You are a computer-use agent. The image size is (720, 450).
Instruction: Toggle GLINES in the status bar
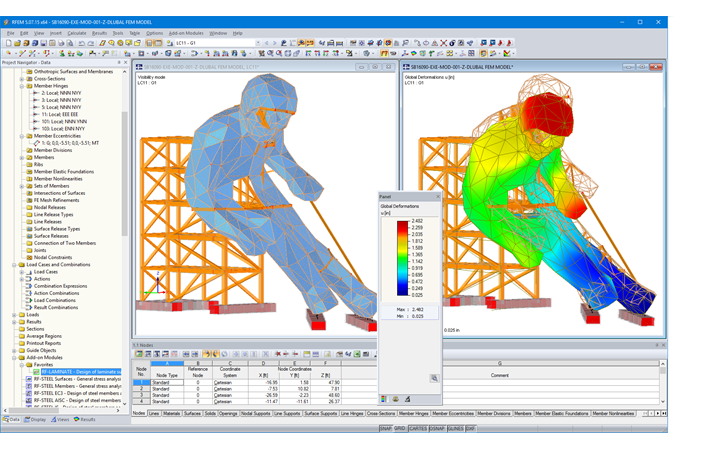tap(456, 428)
